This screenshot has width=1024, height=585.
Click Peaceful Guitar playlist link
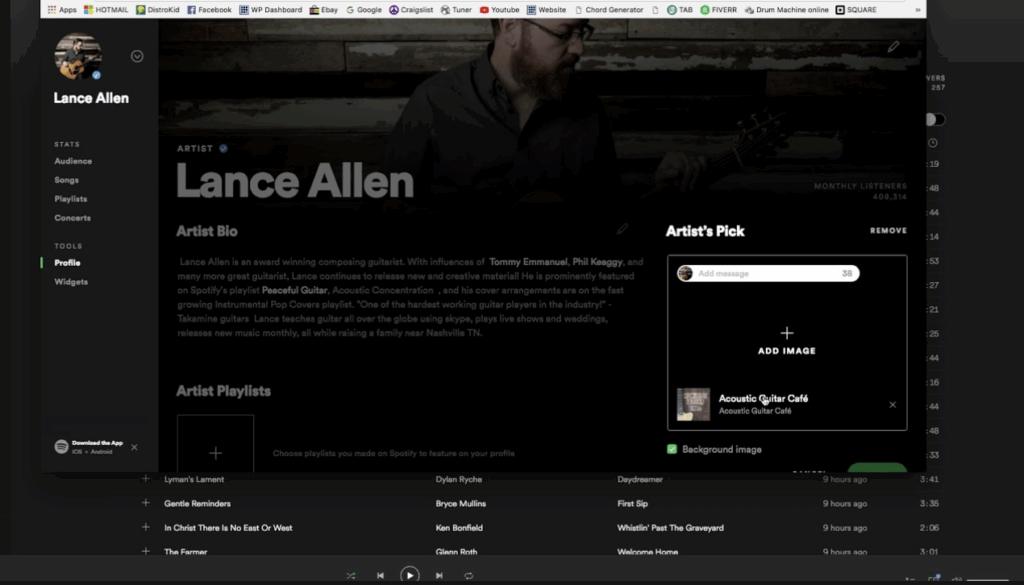[x=295, y=291]
